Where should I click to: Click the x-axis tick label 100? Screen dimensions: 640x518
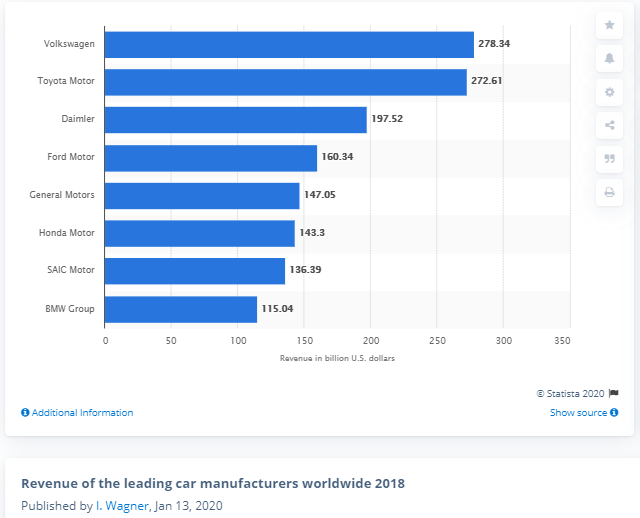point(238,341)
